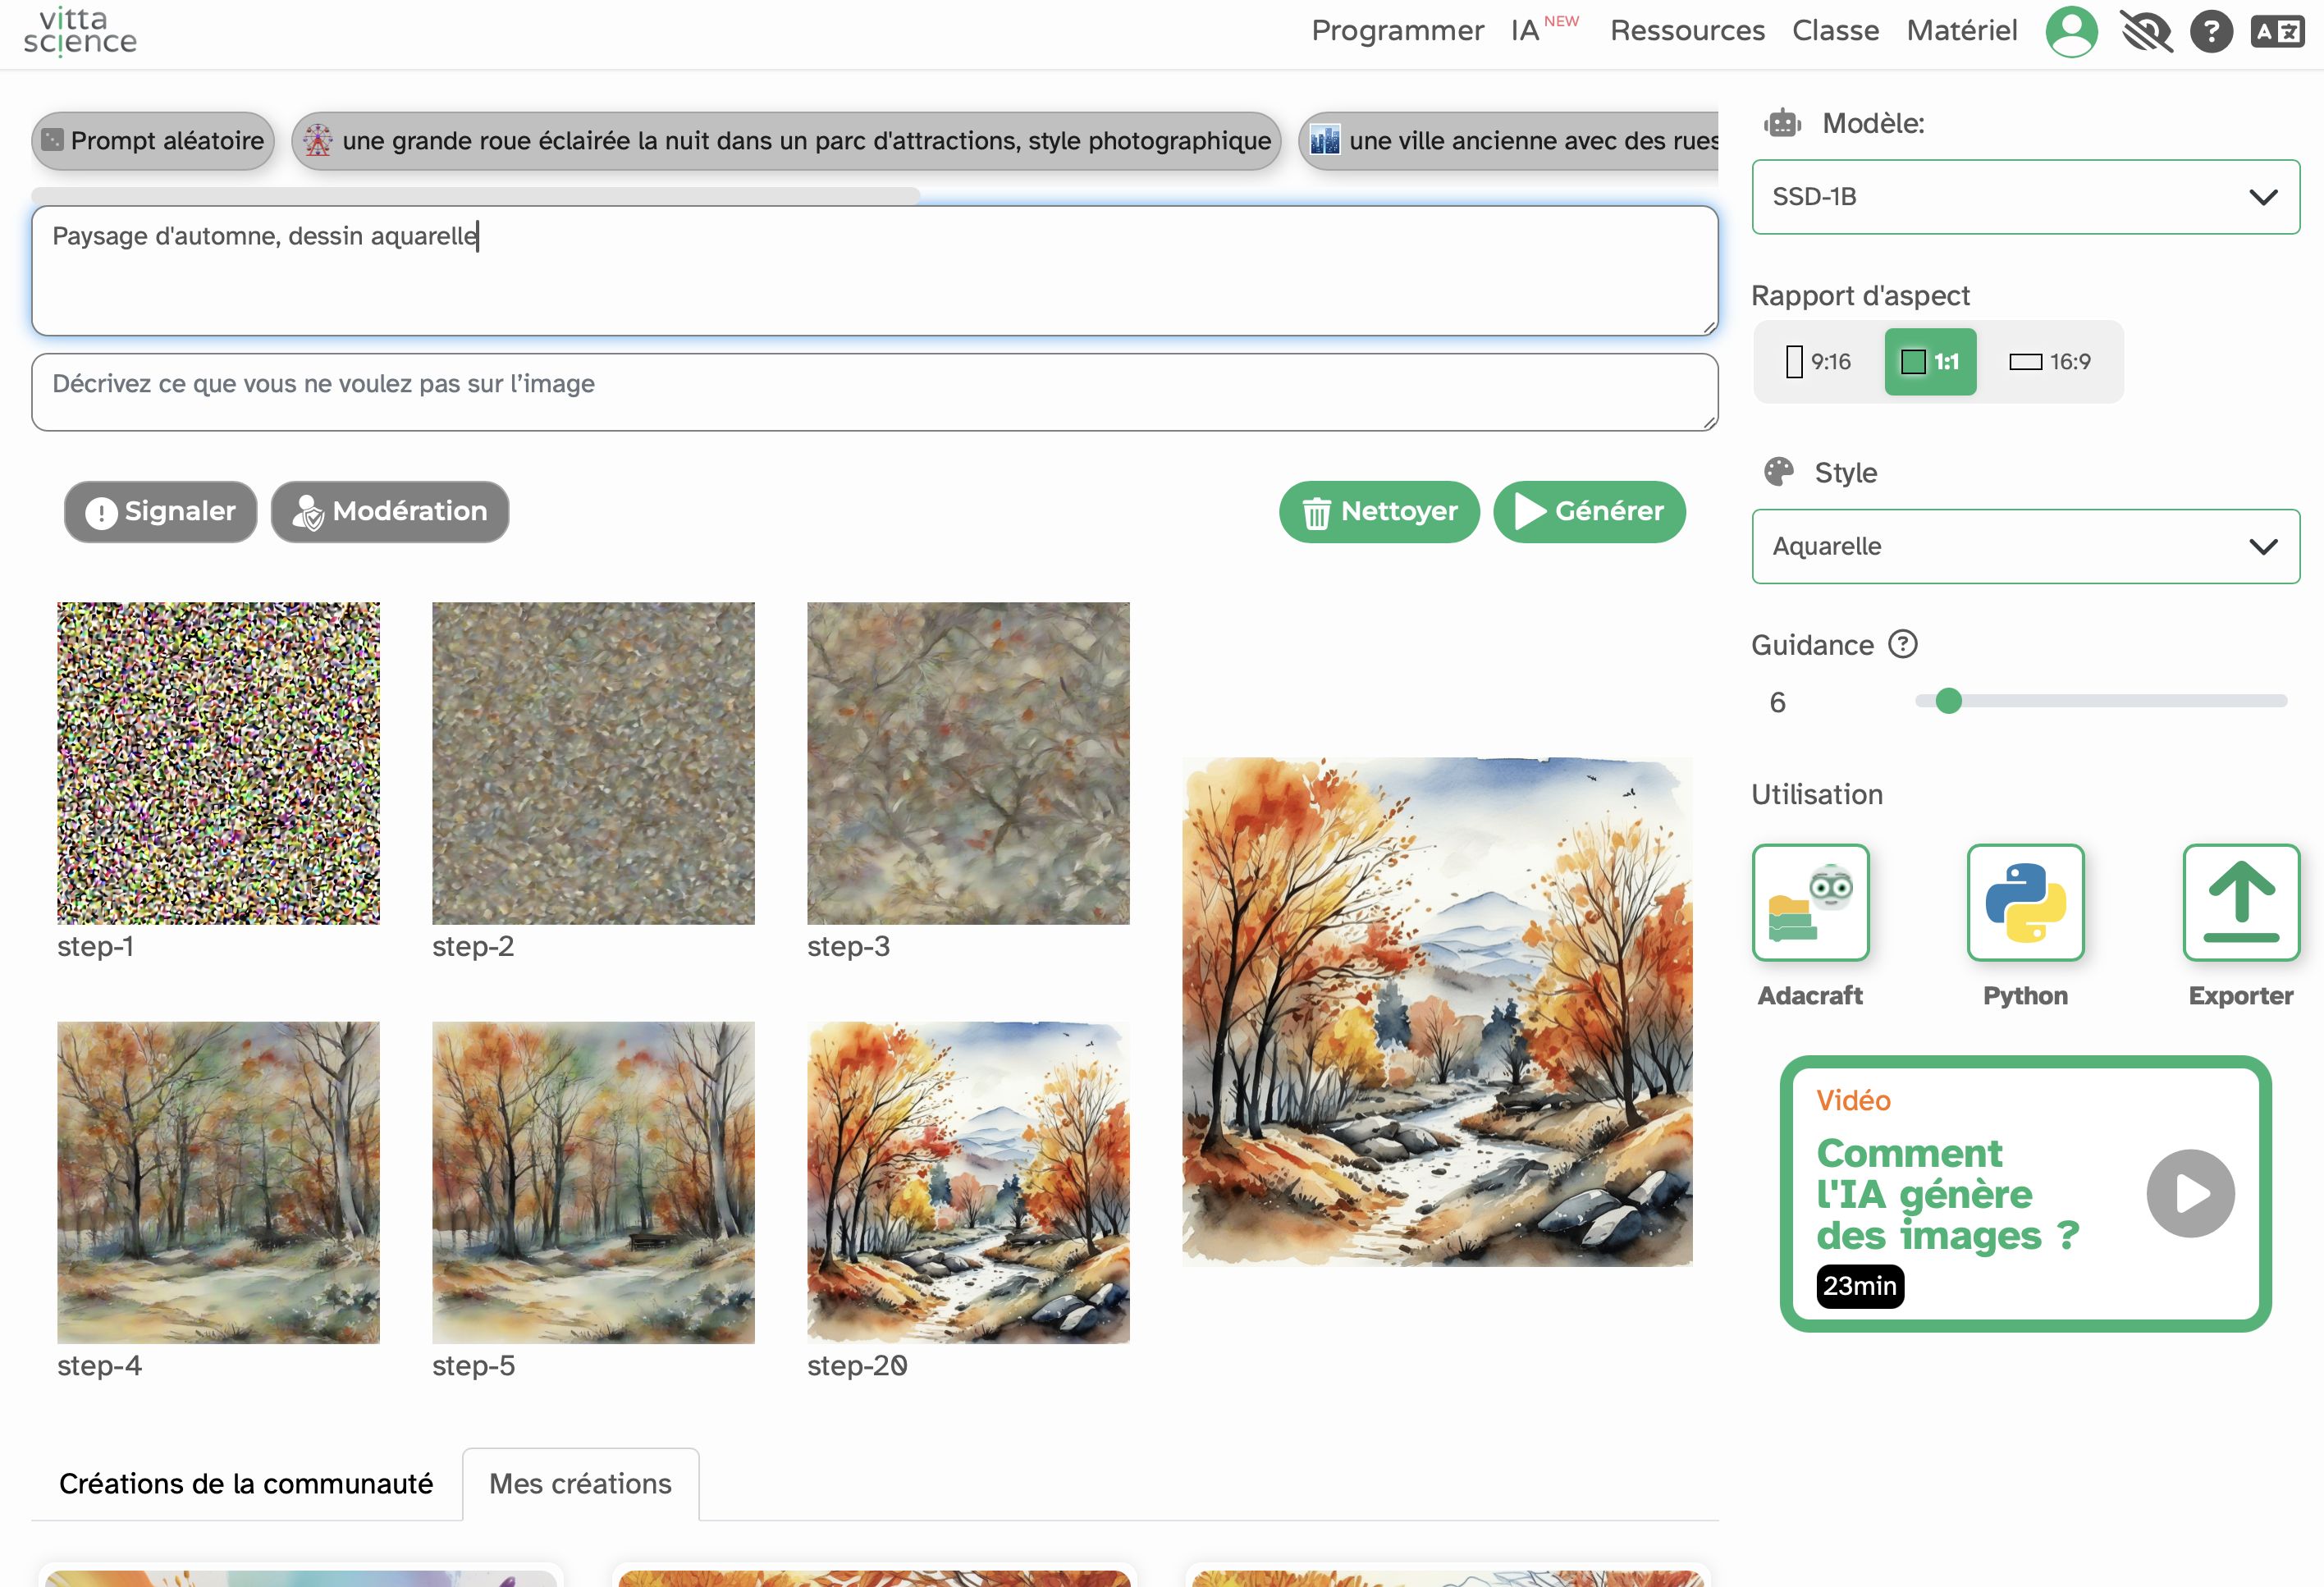Select the step-3 thumbnail
Screen dimensions: 2324x1587
point(968,763)
